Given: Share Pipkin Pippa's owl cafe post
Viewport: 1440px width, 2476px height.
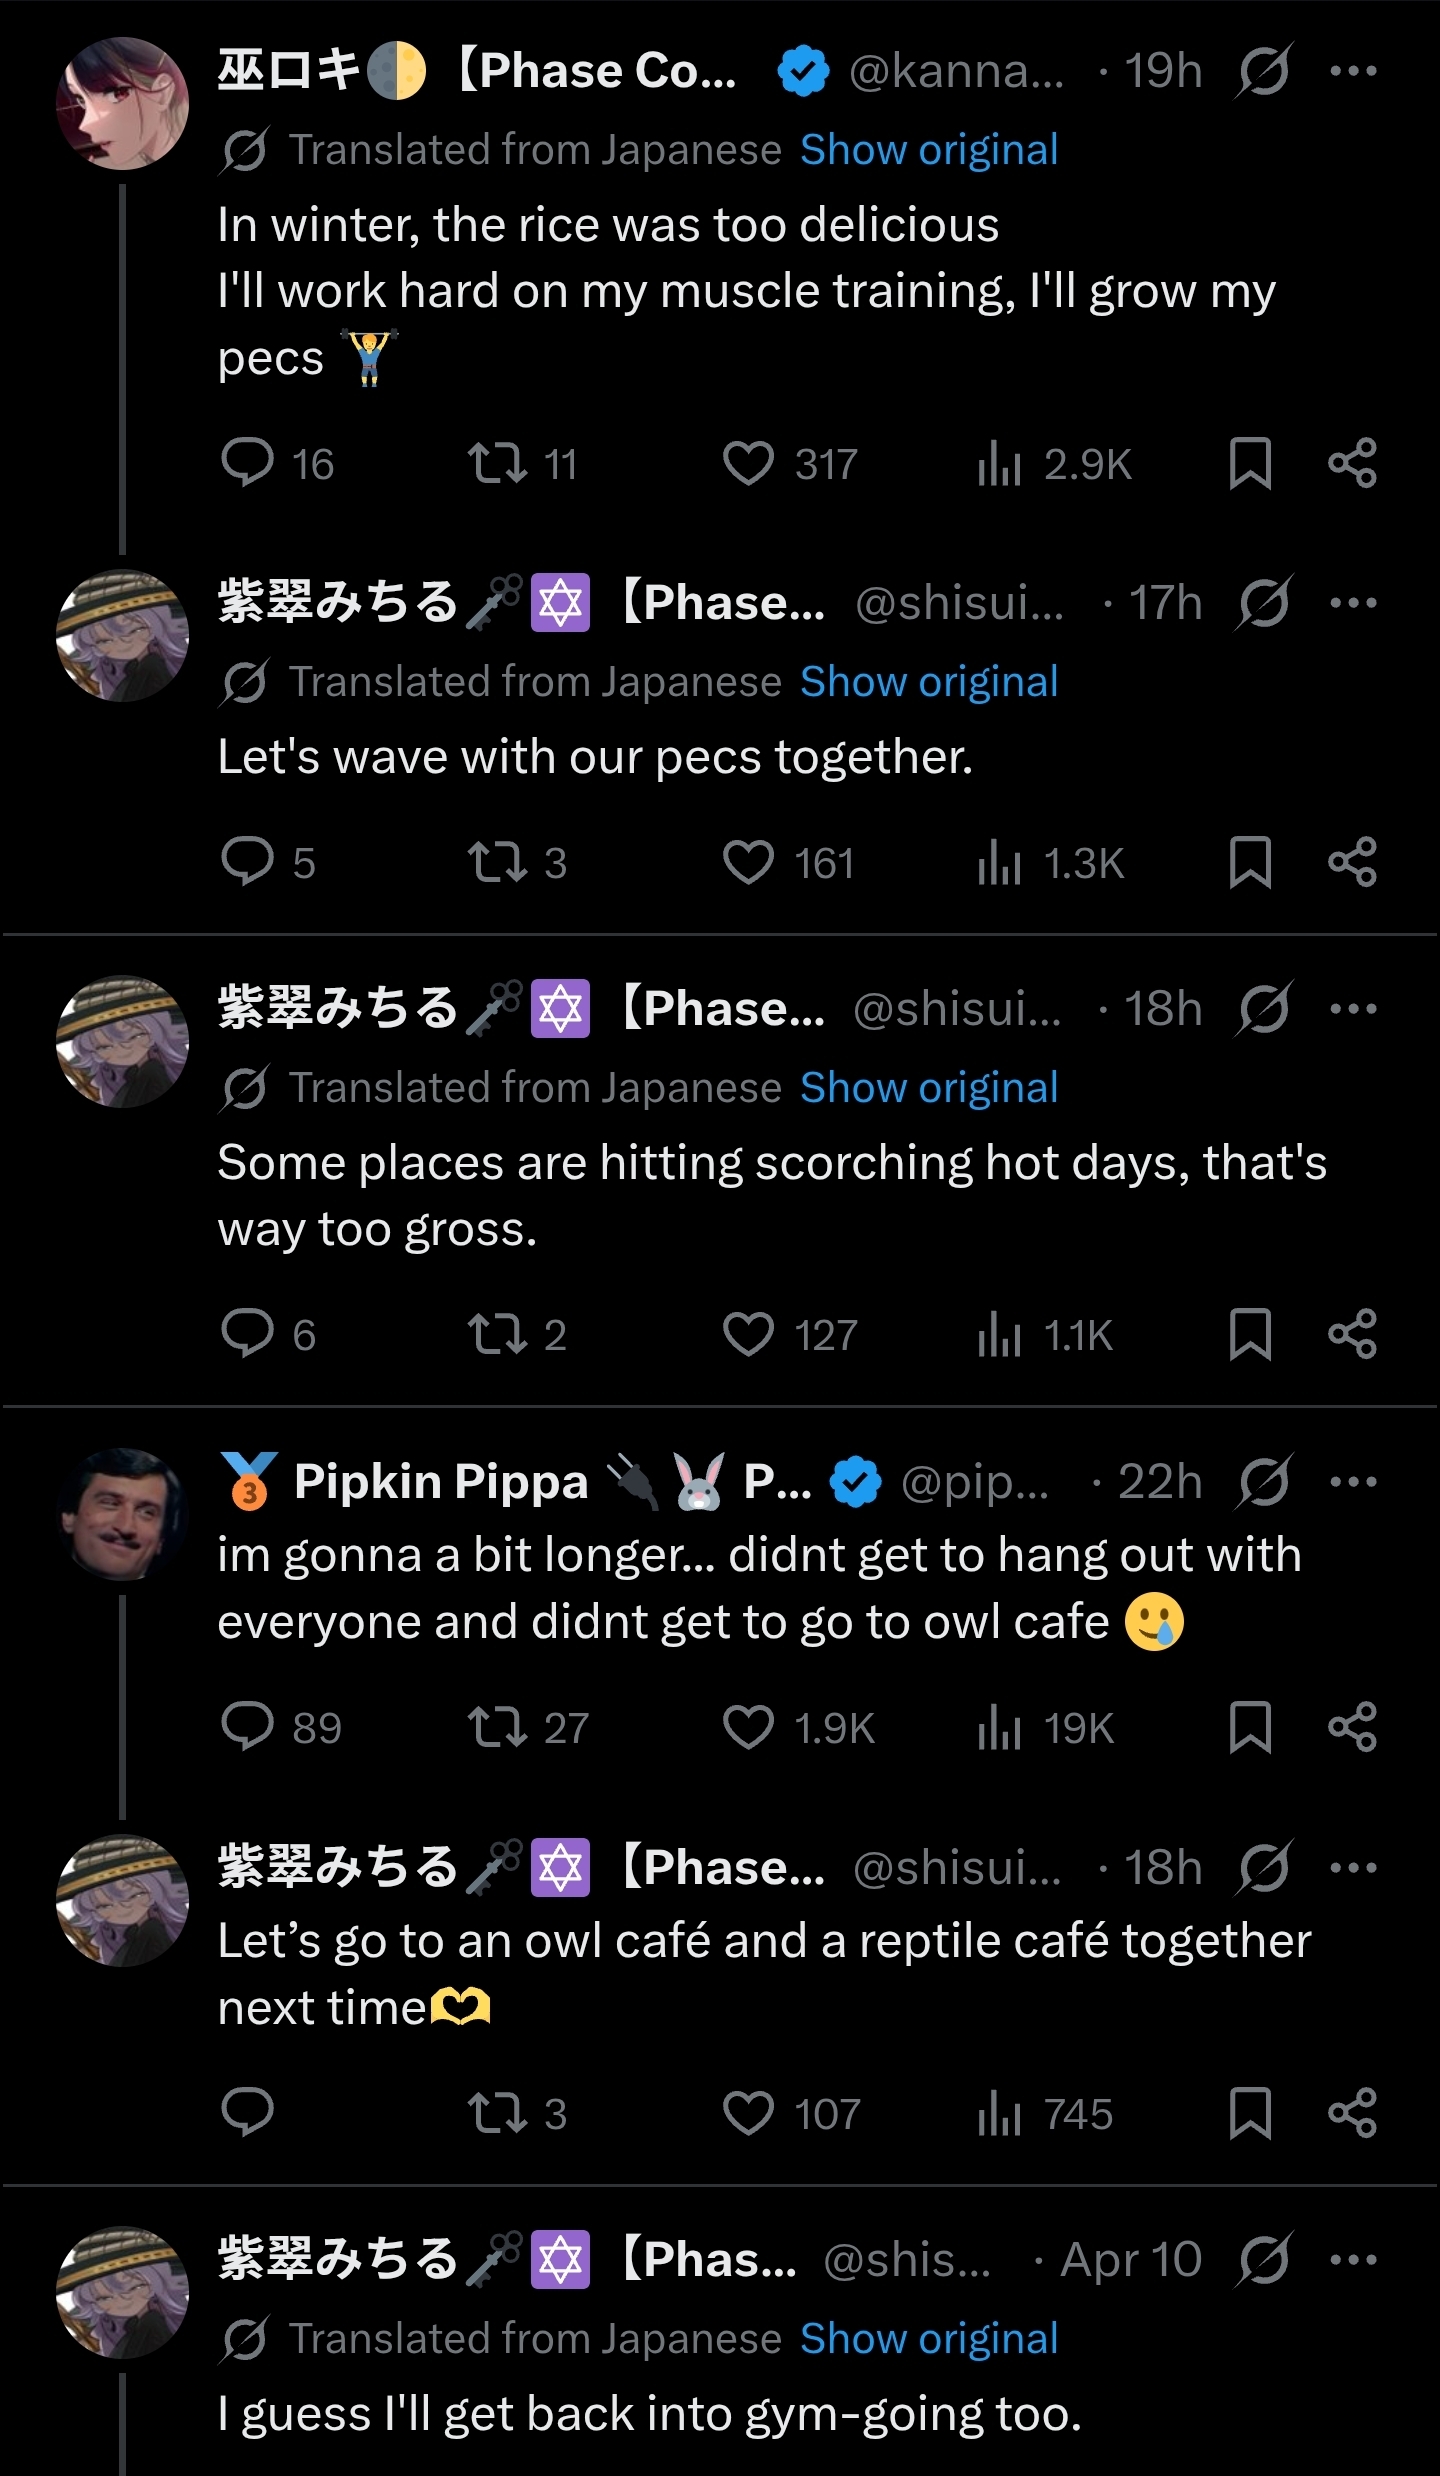Looking at the screenshot, I should pos(1352,1727).
